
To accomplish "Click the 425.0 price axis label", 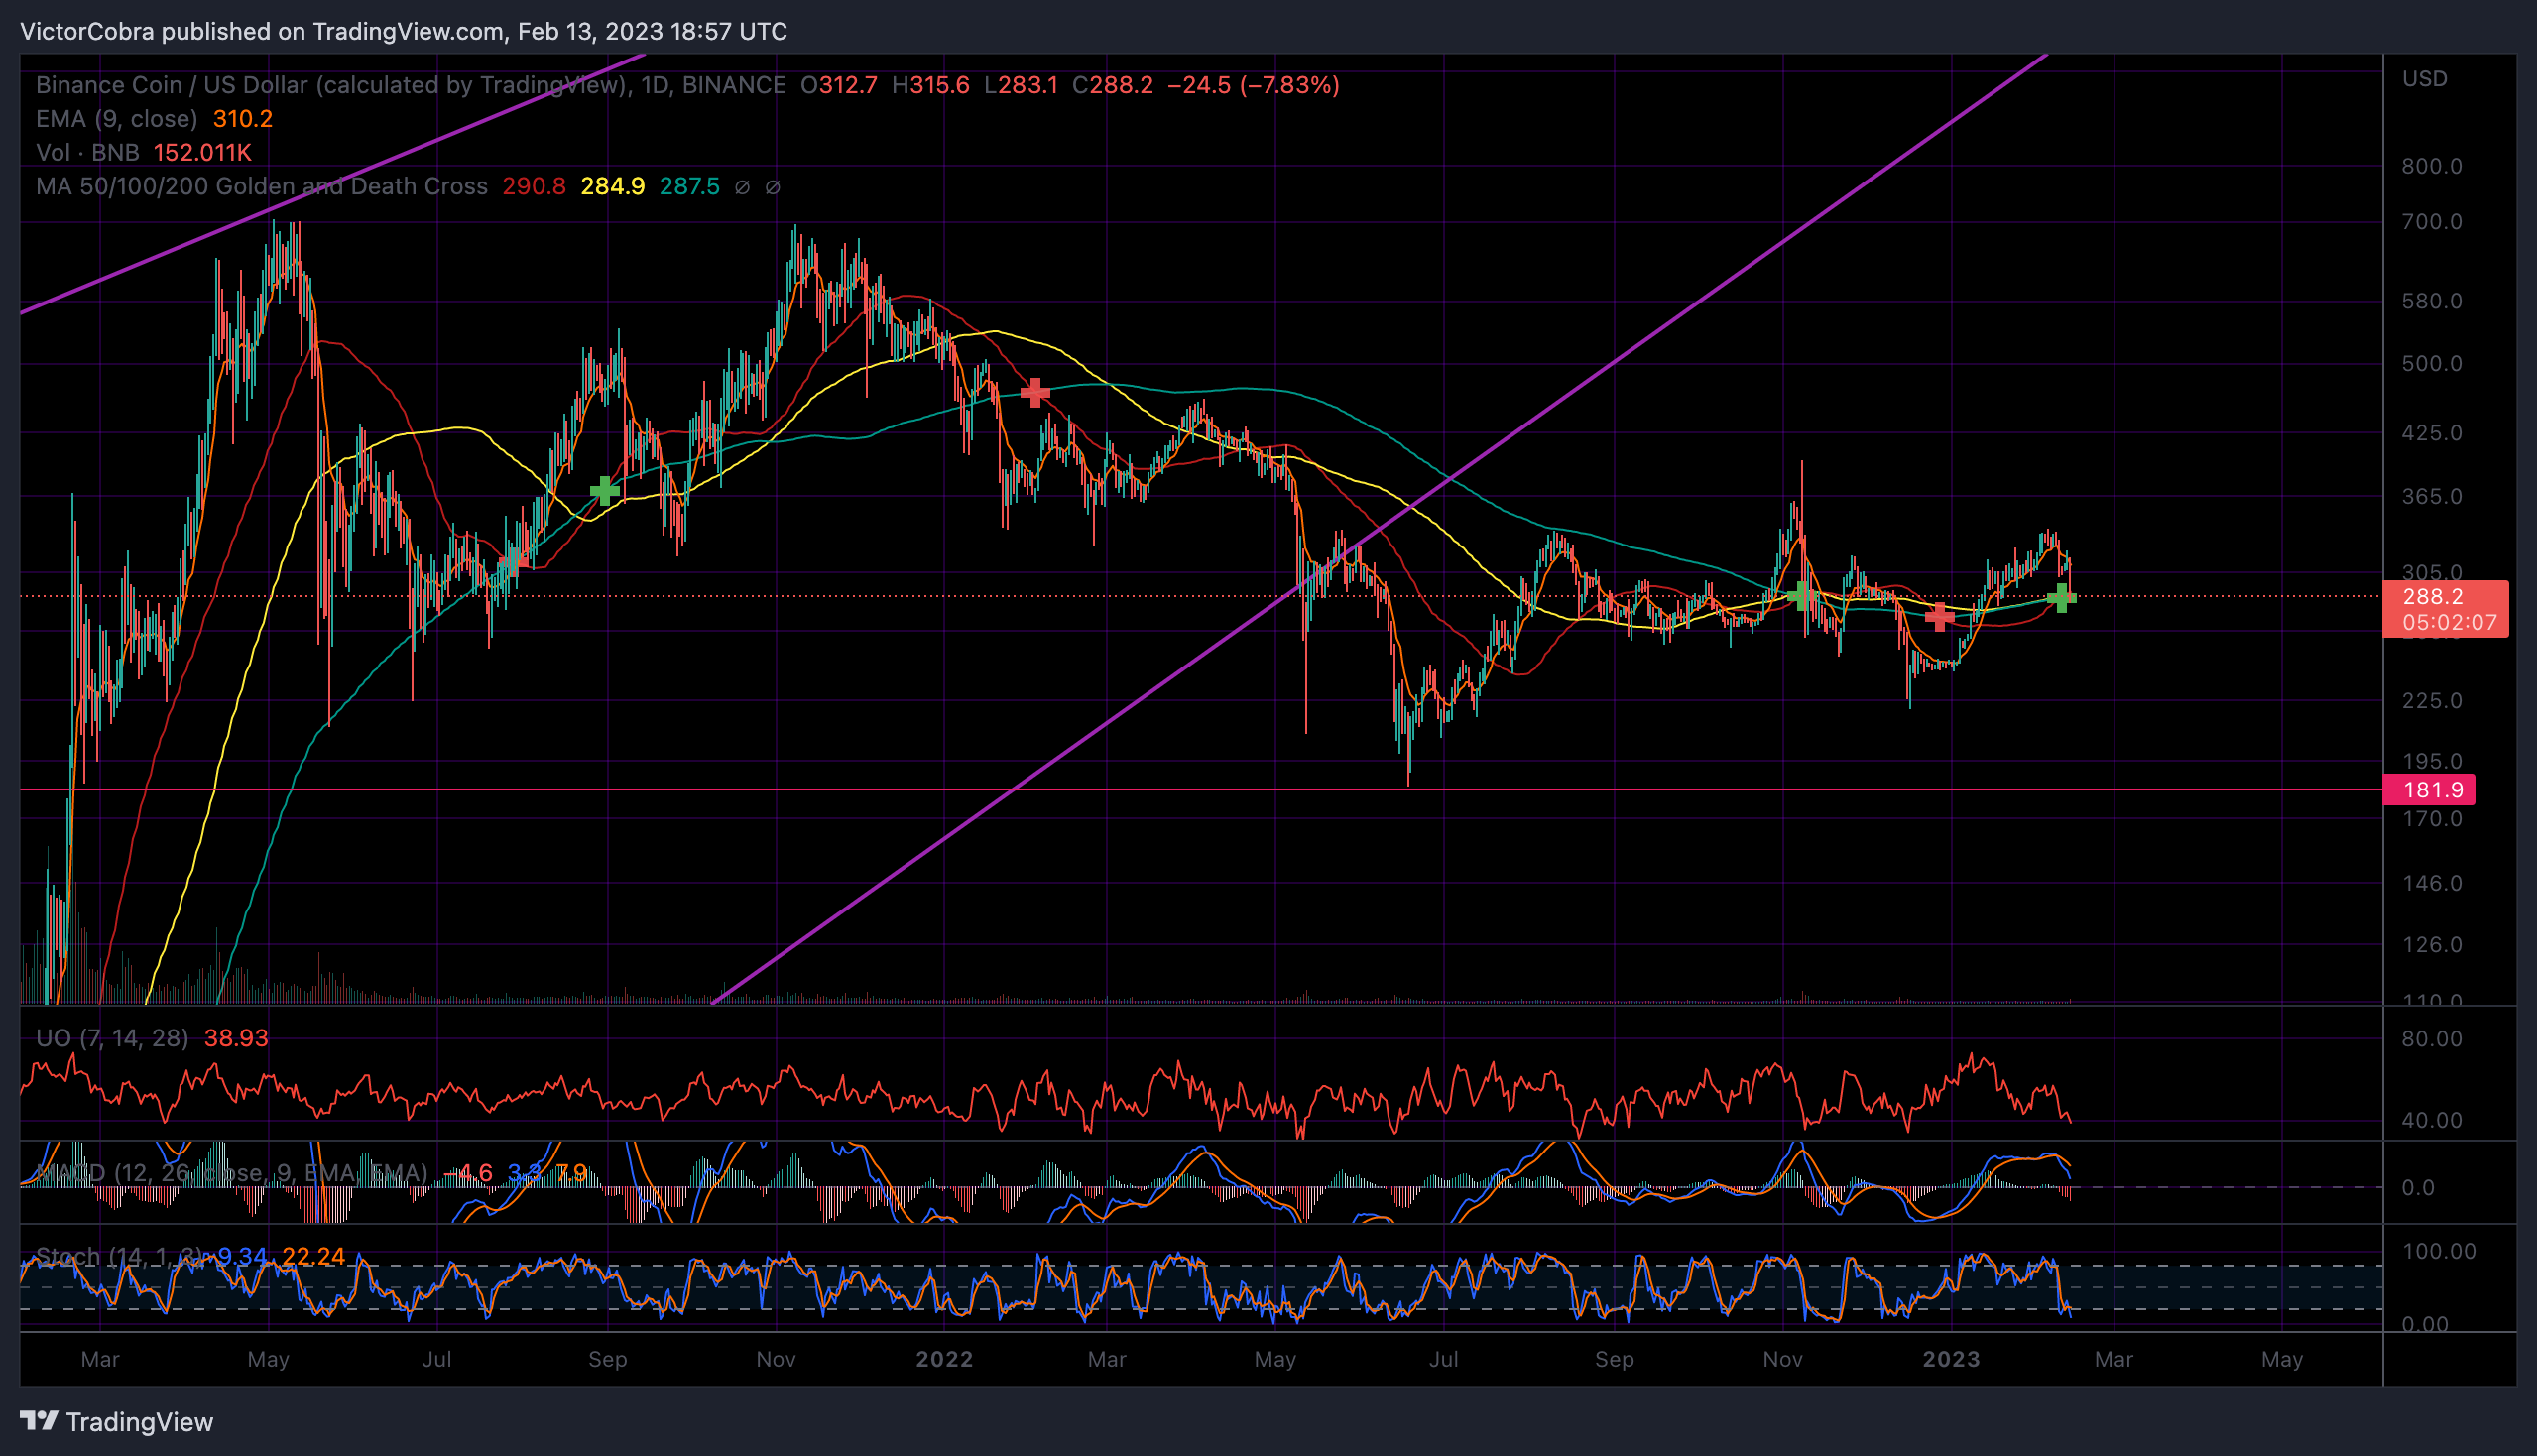I will (2432, 433).
